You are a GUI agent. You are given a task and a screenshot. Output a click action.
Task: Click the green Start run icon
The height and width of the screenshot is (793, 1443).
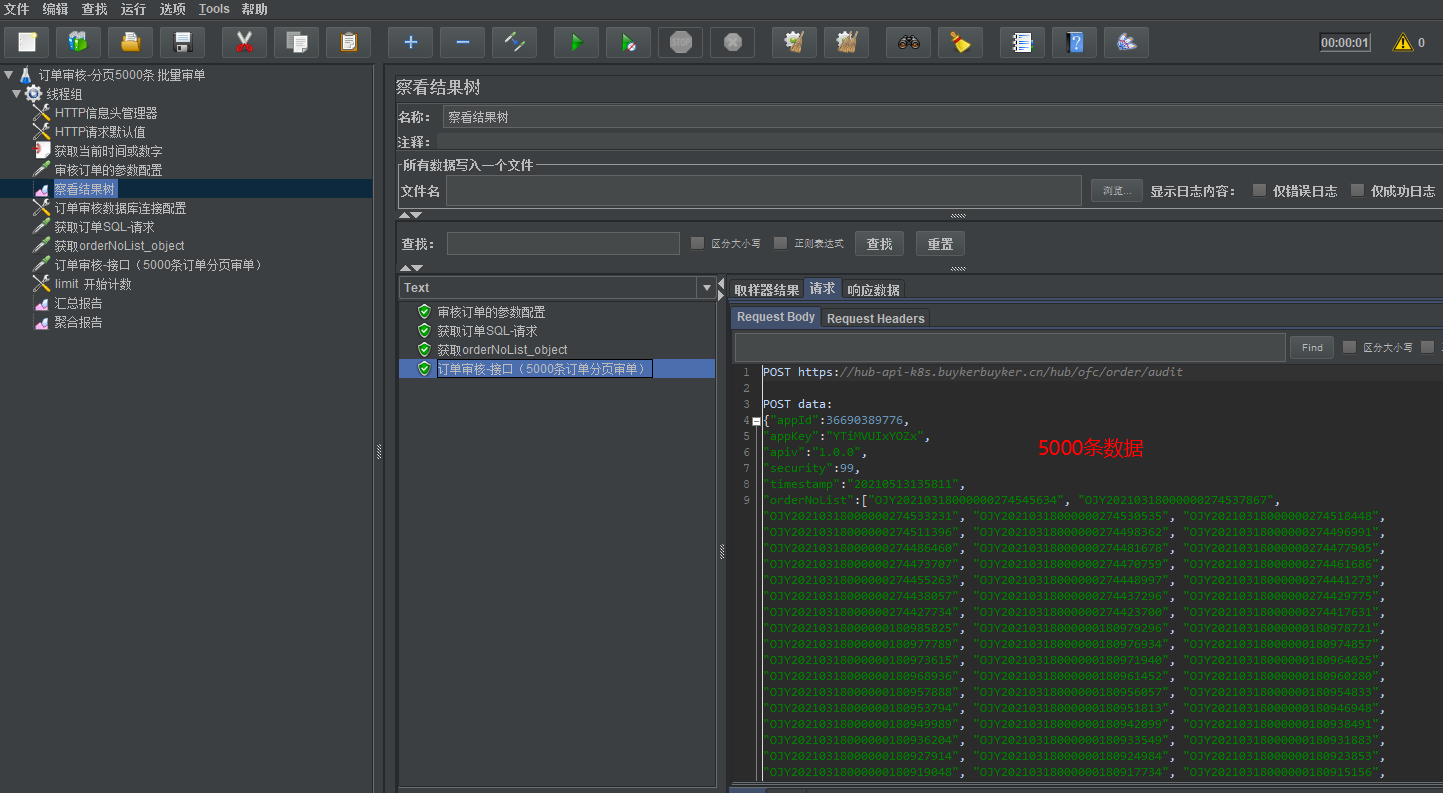click(x=576, y=42)
